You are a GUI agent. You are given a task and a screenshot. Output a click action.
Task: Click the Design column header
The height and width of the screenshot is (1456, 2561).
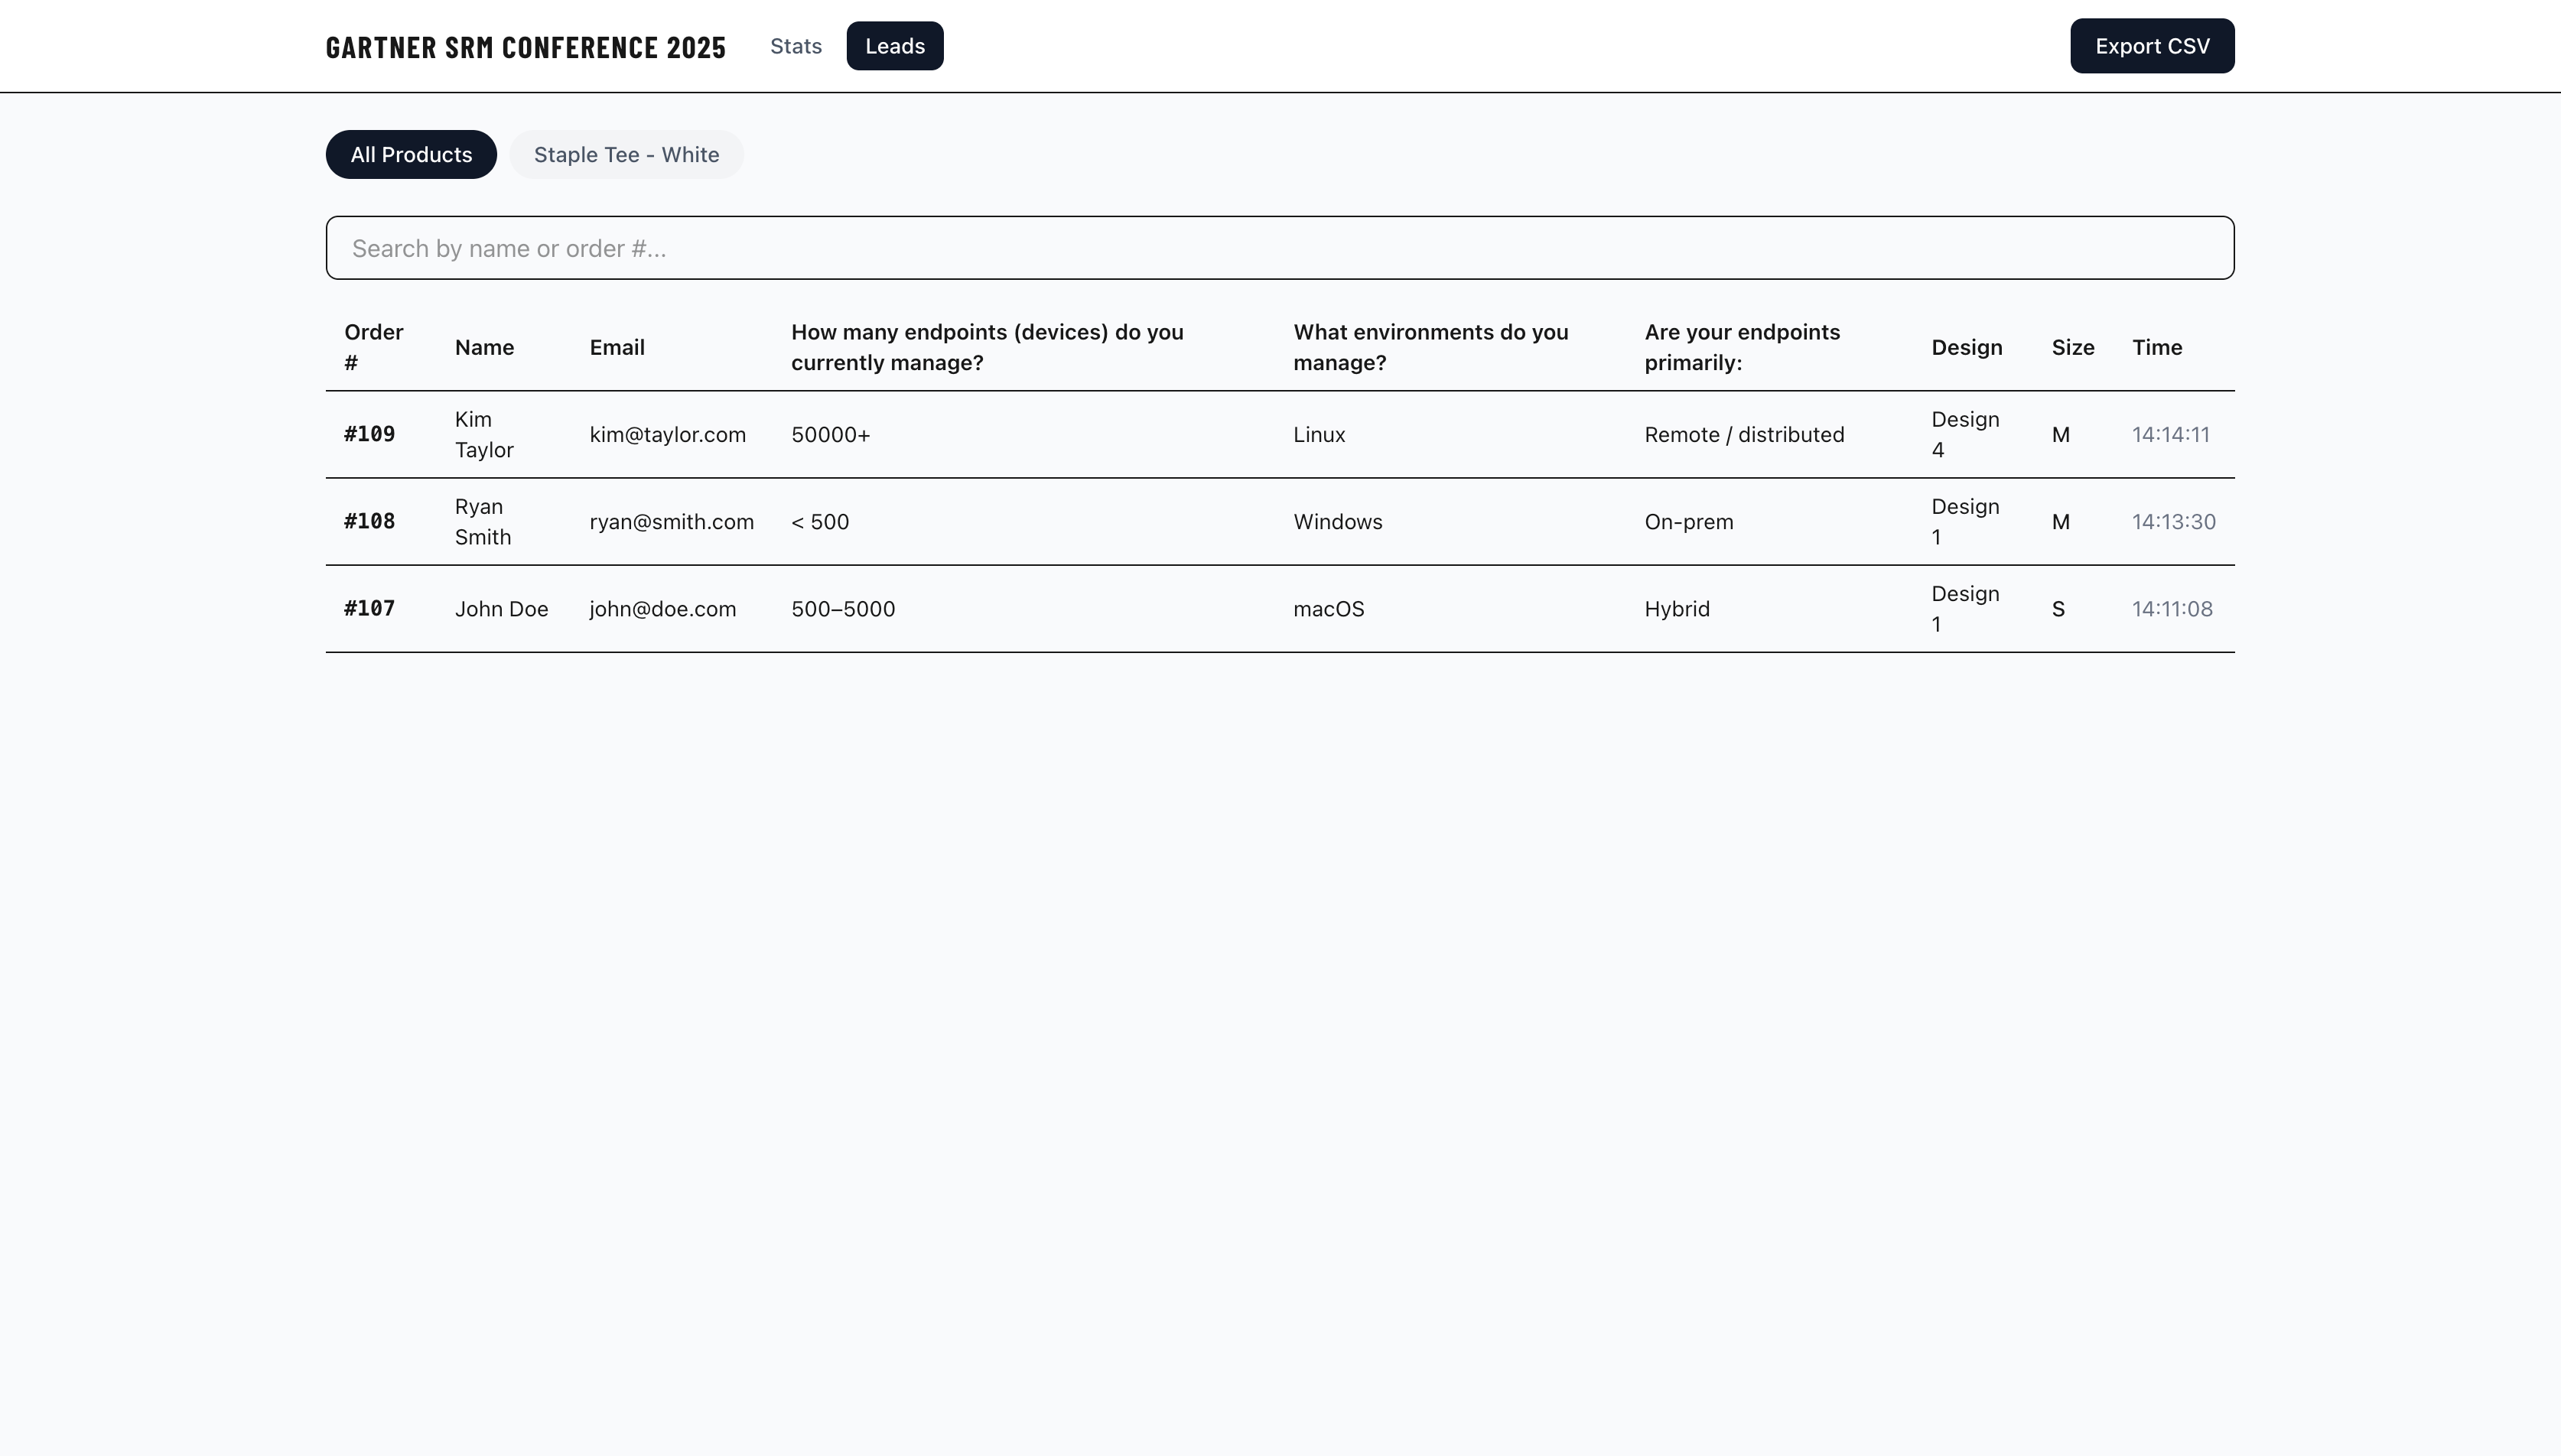pos(1966,347)
